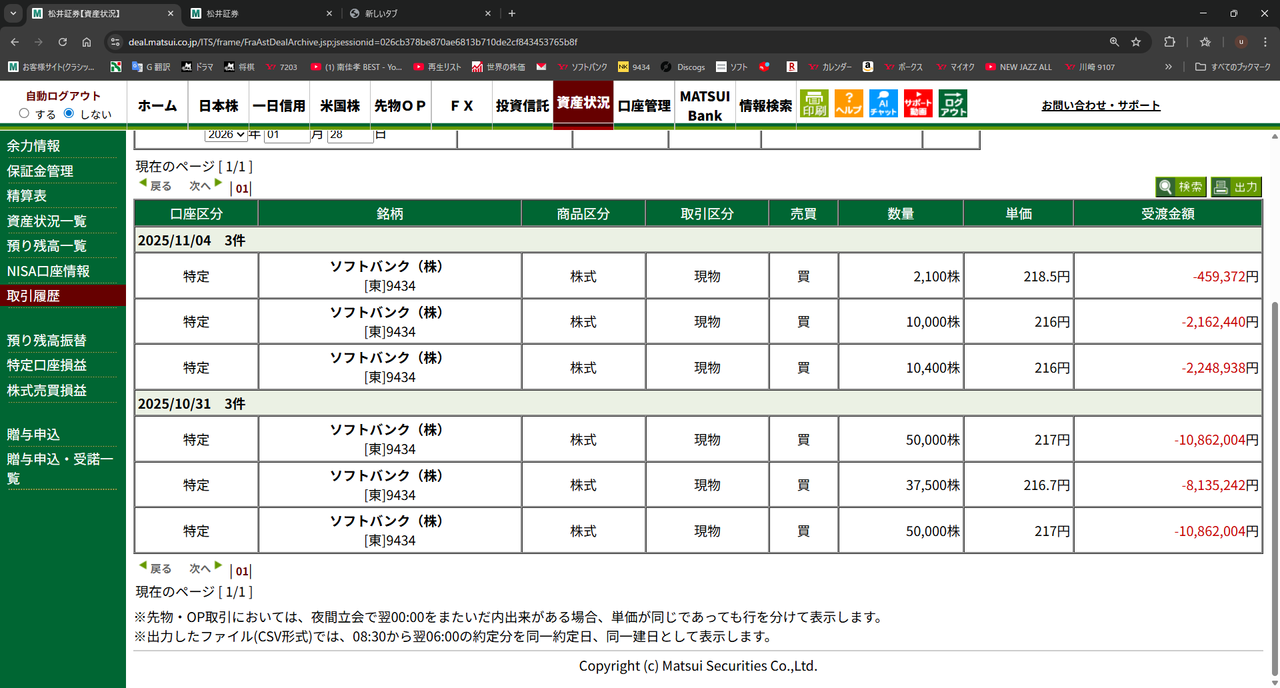The width and height of the screenshot is (1280, 688).
Task: Select the 自動ログアウト する radio button
Action: click(24, 114)
